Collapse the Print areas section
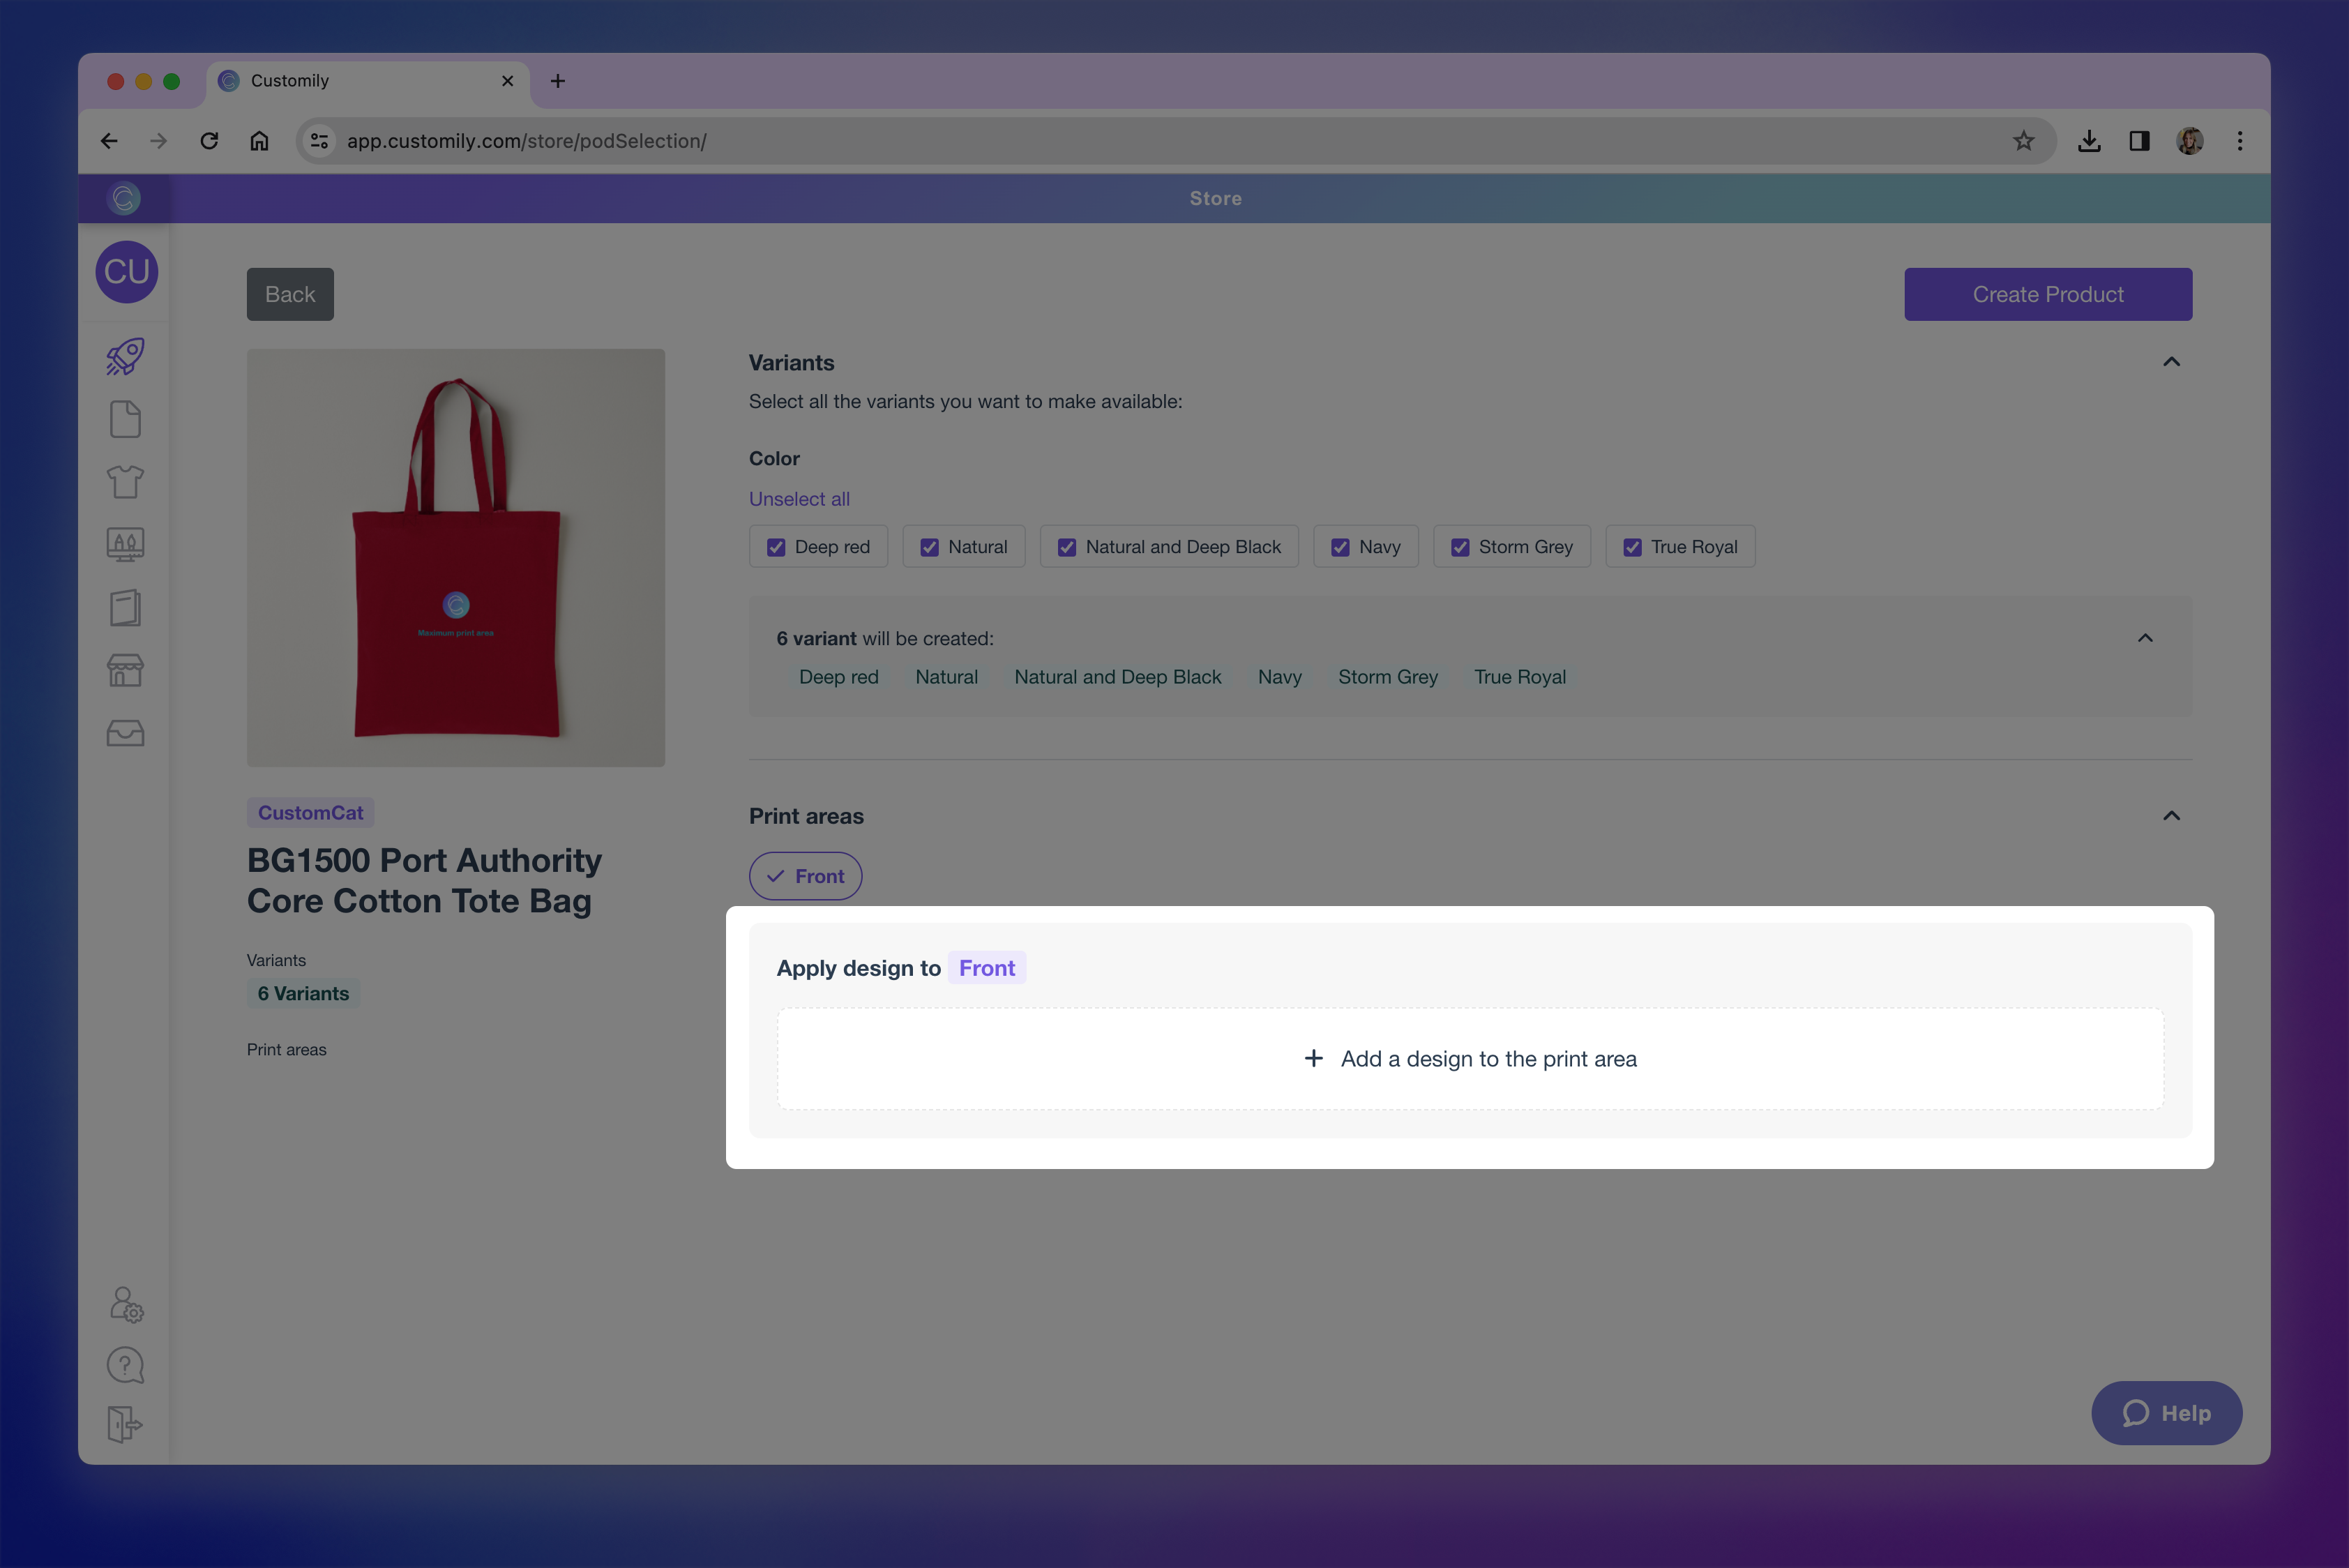 pos(2171,816)
